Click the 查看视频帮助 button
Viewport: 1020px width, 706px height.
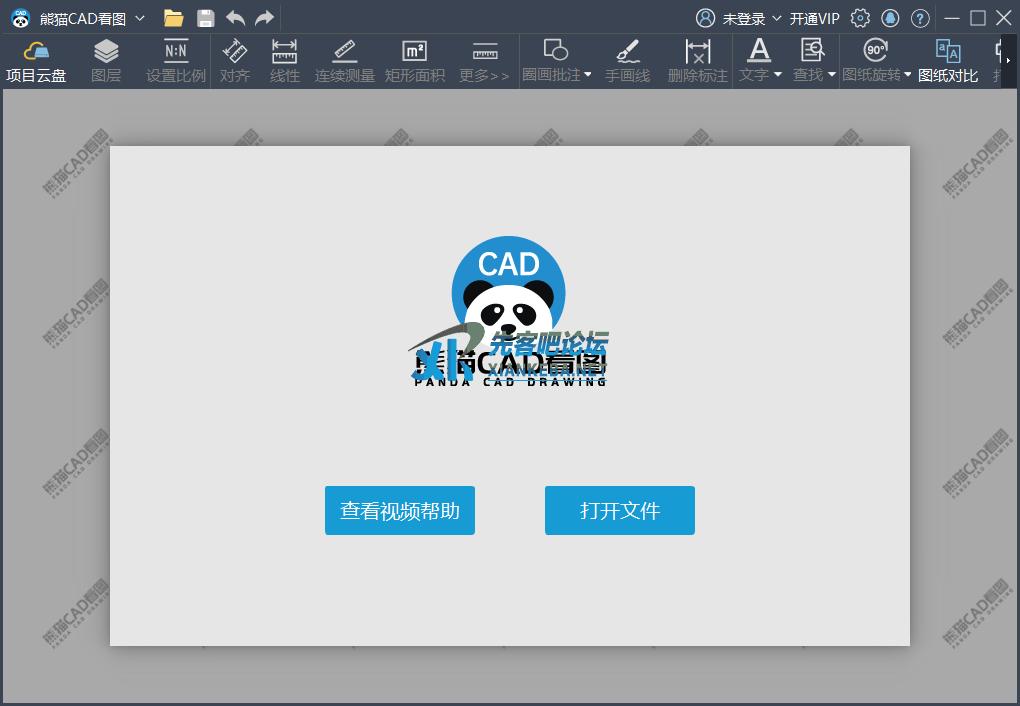coord(399,511)
